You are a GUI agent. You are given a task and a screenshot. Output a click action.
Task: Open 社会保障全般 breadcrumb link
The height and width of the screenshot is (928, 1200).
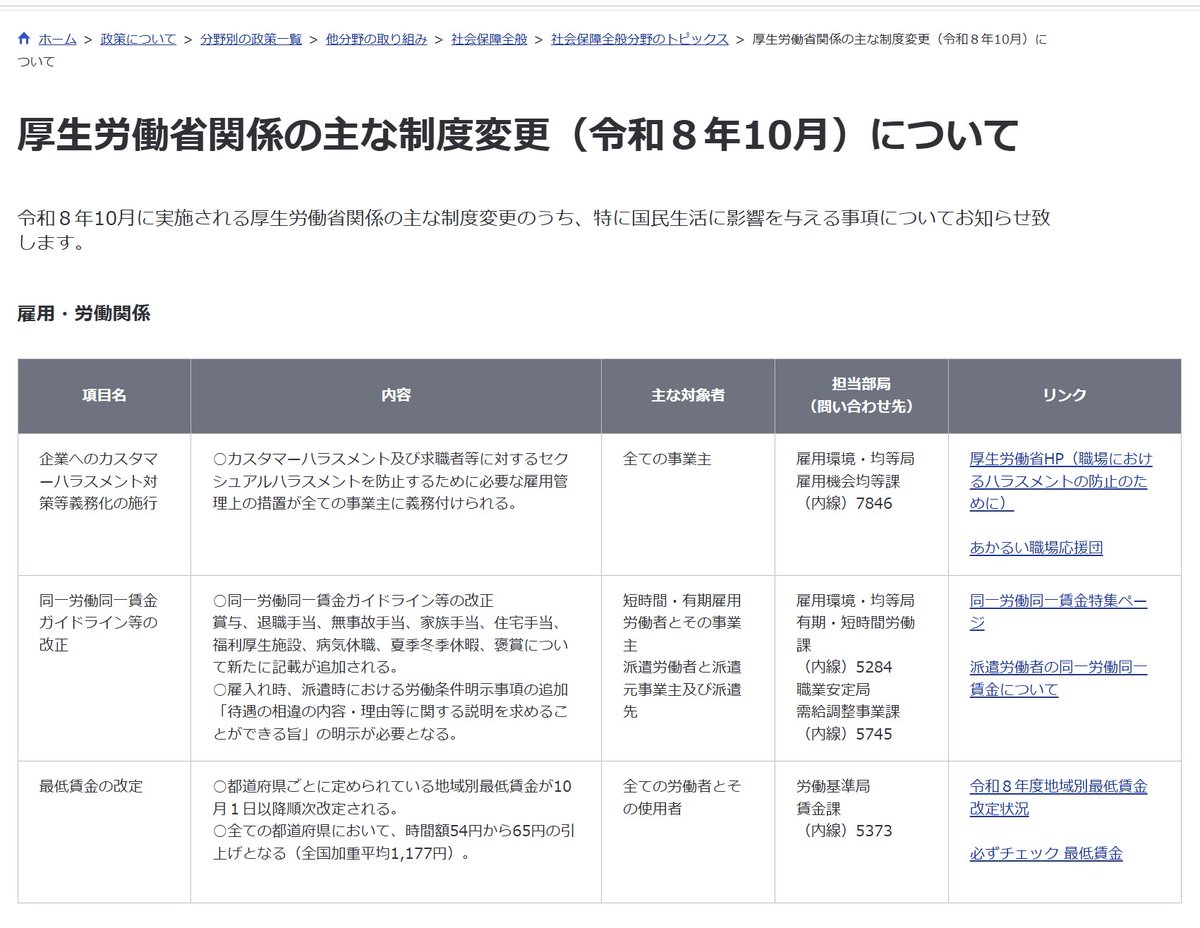(x=489, y=39)
